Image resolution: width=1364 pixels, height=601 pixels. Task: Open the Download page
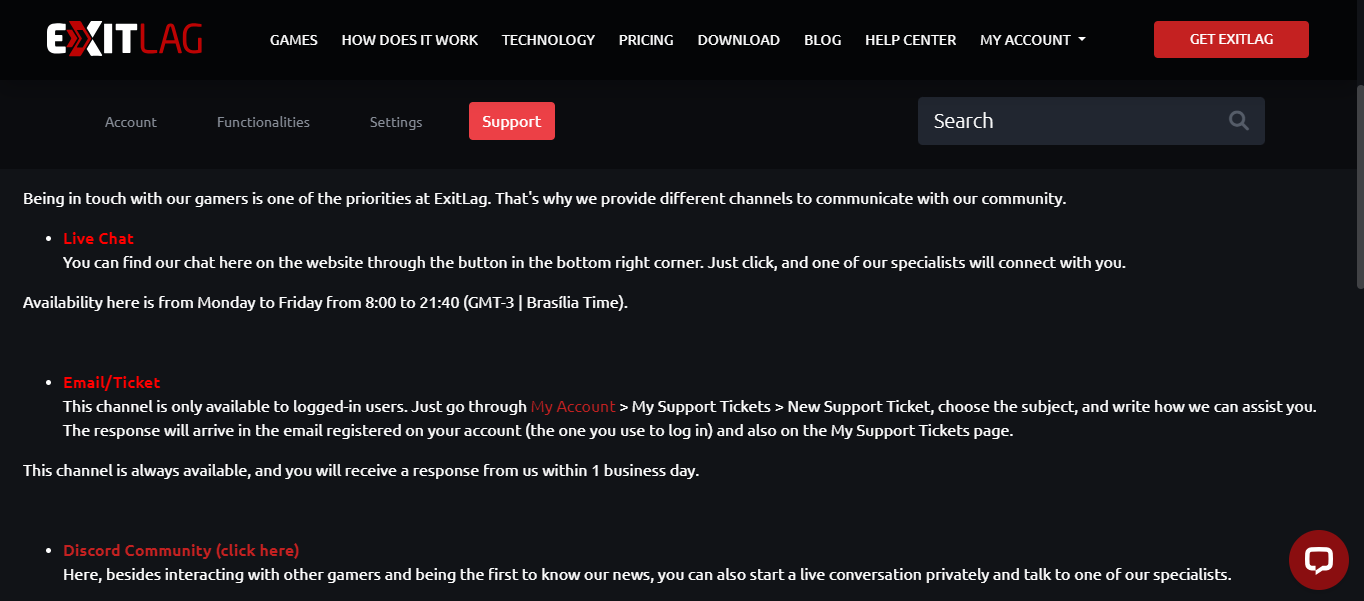click(738, 40)
